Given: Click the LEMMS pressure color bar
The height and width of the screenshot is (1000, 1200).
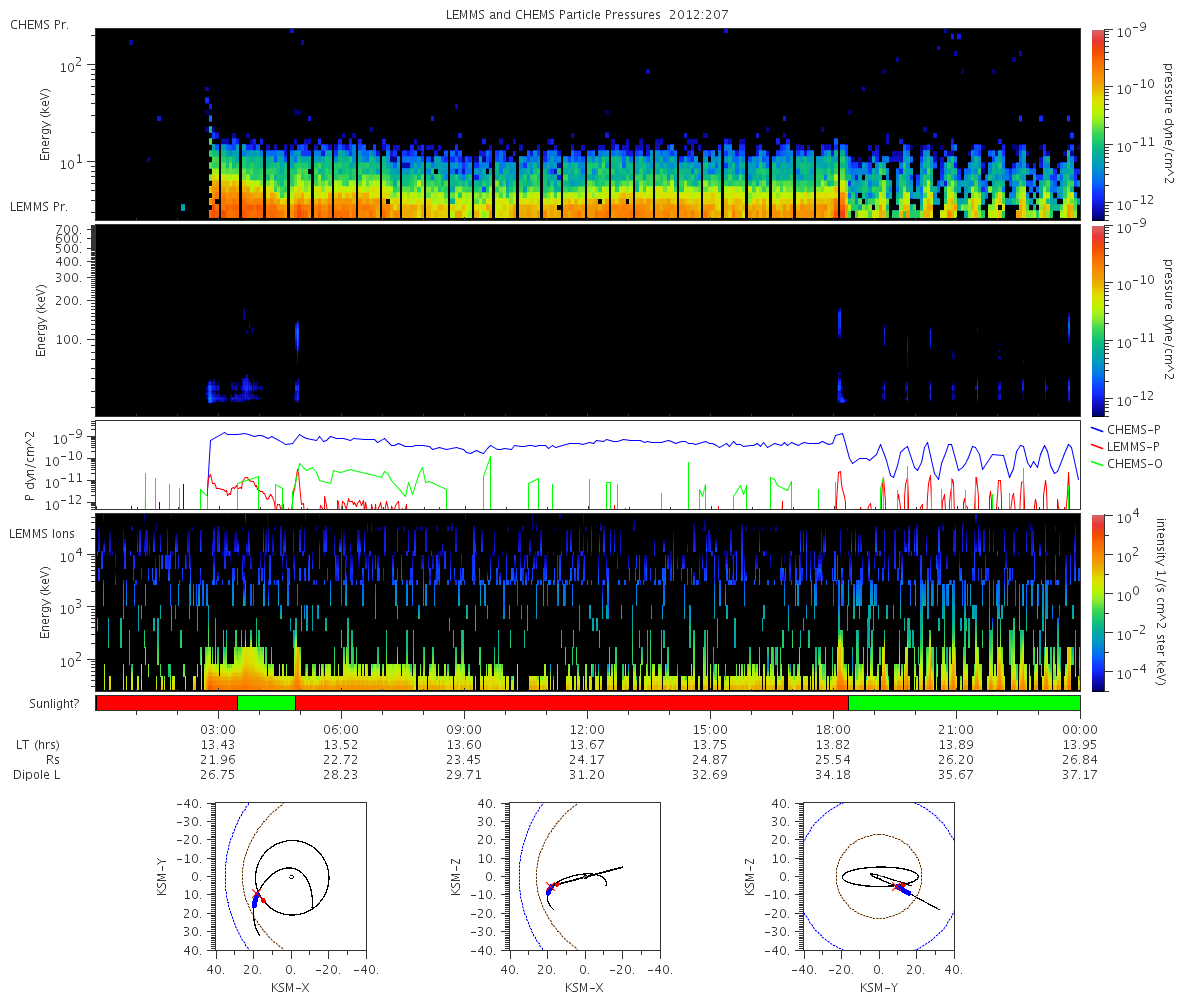Looking at the screenshot, I should [1097, 319].
